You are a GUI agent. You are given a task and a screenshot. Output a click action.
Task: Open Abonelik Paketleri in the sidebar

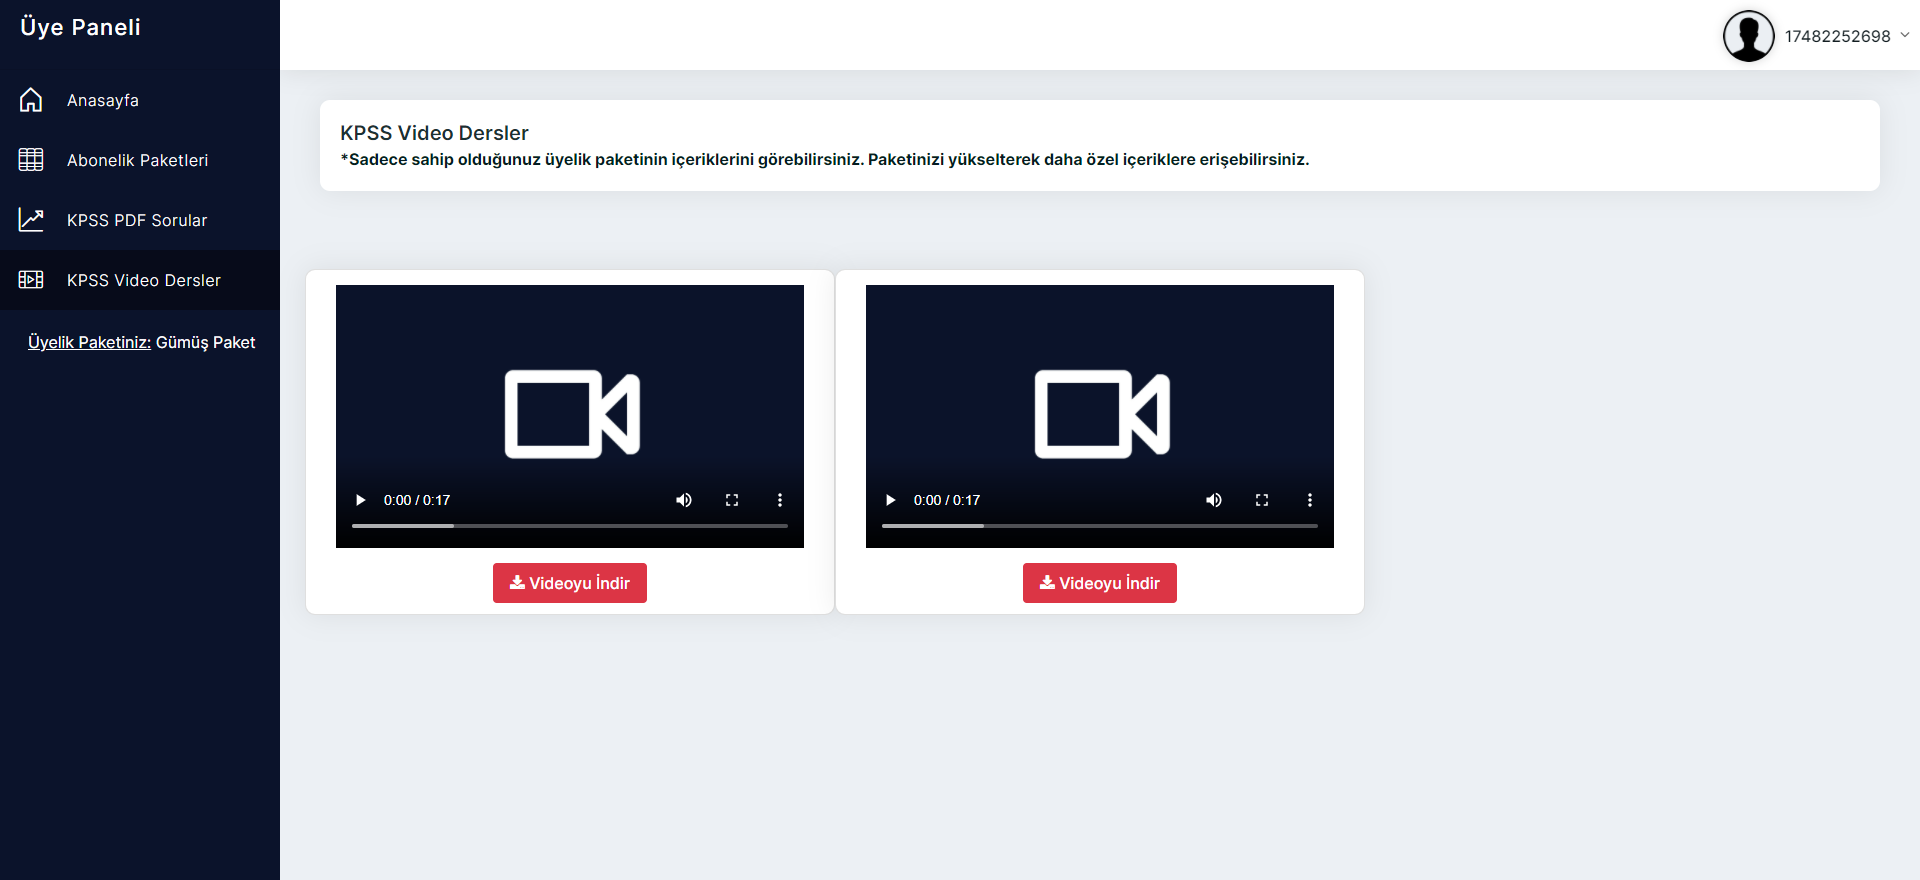[140, 160]
